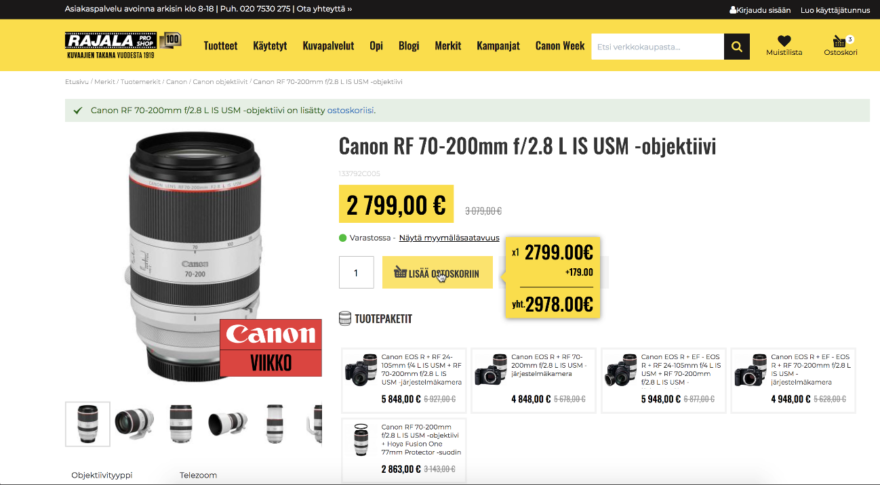Open the Tuotteet menu
The height and width of the screenshot is (485, 880).
[x=221, y=46]
